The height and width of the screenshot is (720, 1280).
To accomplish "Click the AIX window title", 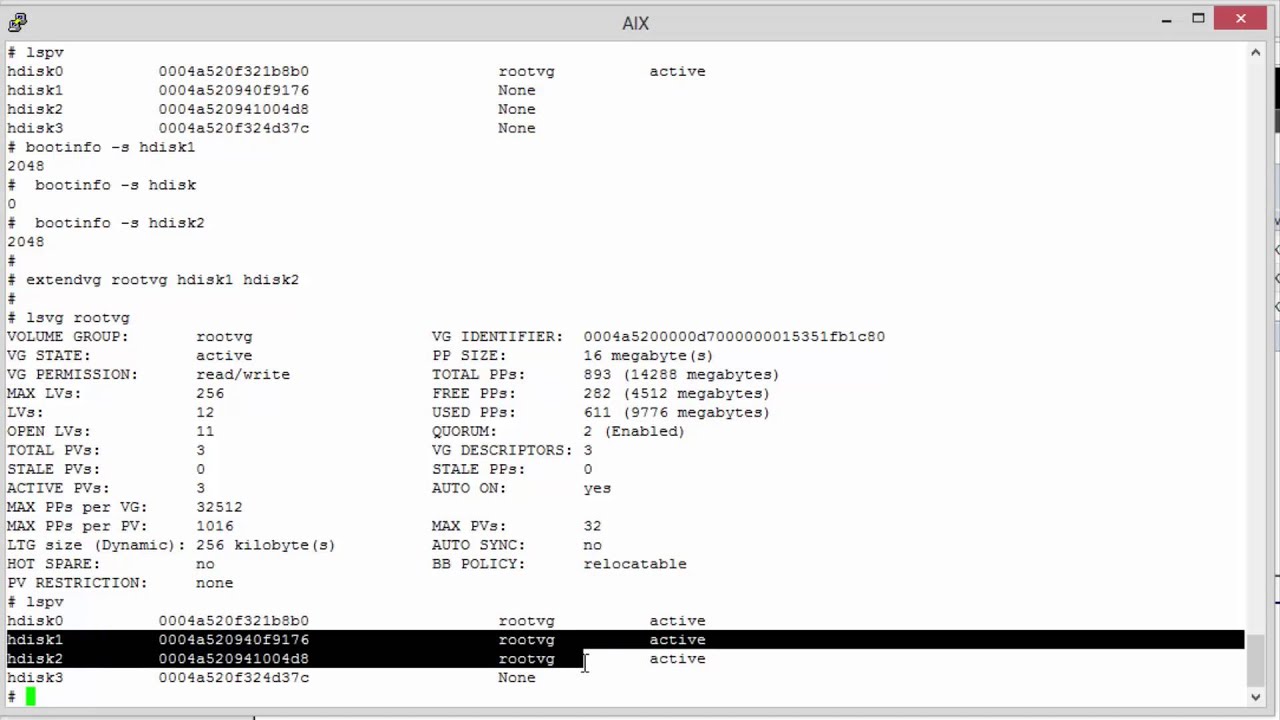I will coord(635,23).
